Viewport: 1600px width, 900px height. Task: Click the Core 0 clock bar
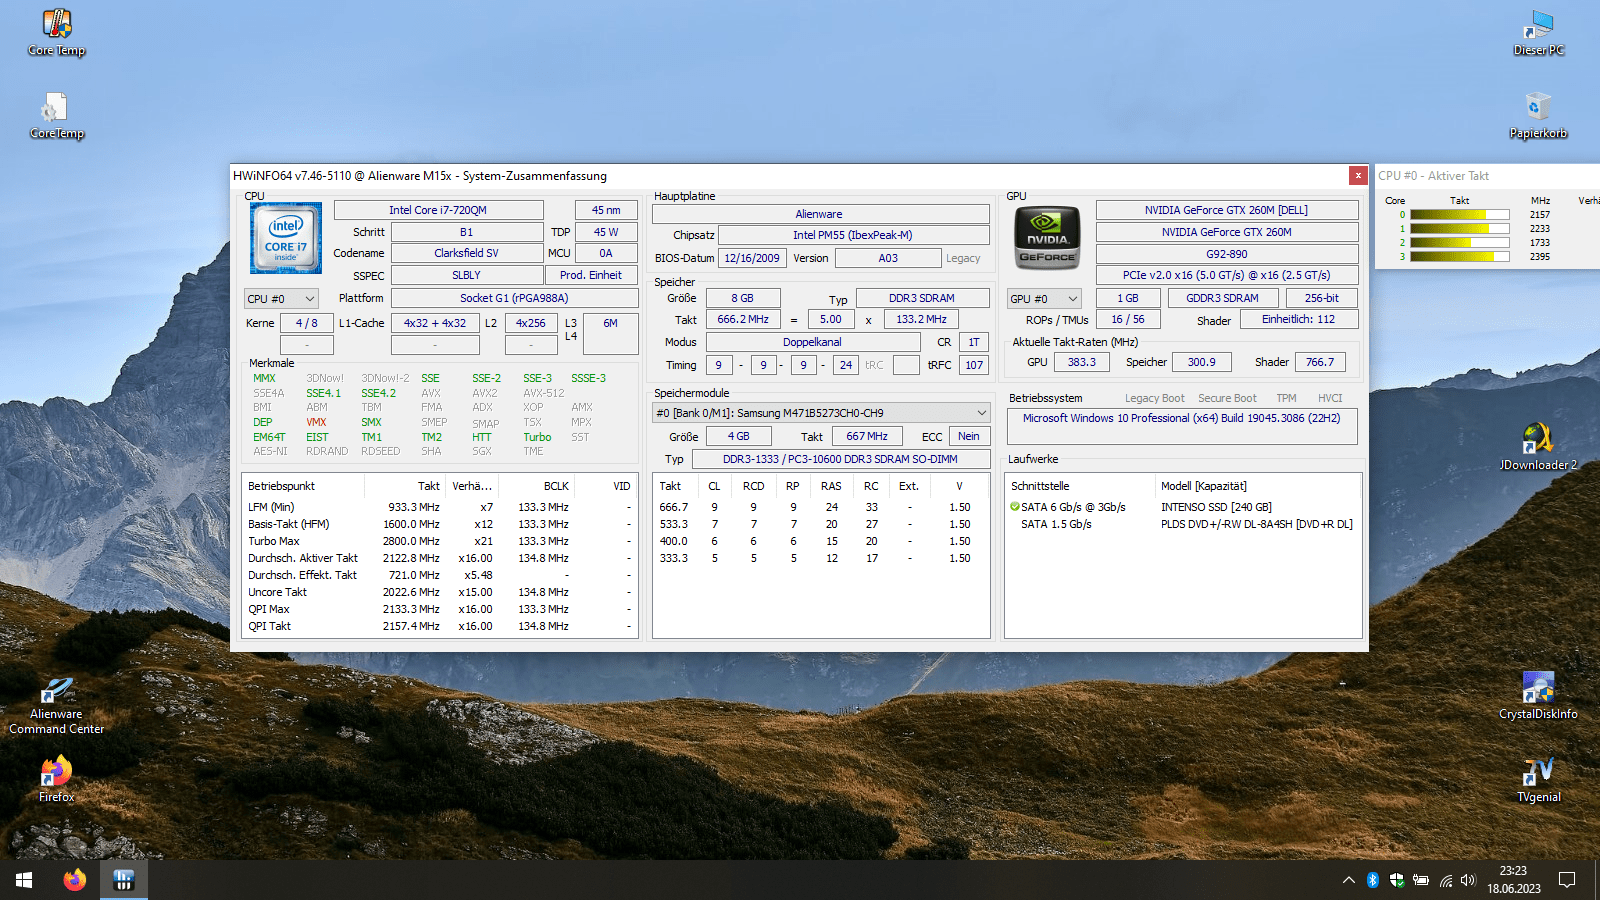pos(1460,215)
